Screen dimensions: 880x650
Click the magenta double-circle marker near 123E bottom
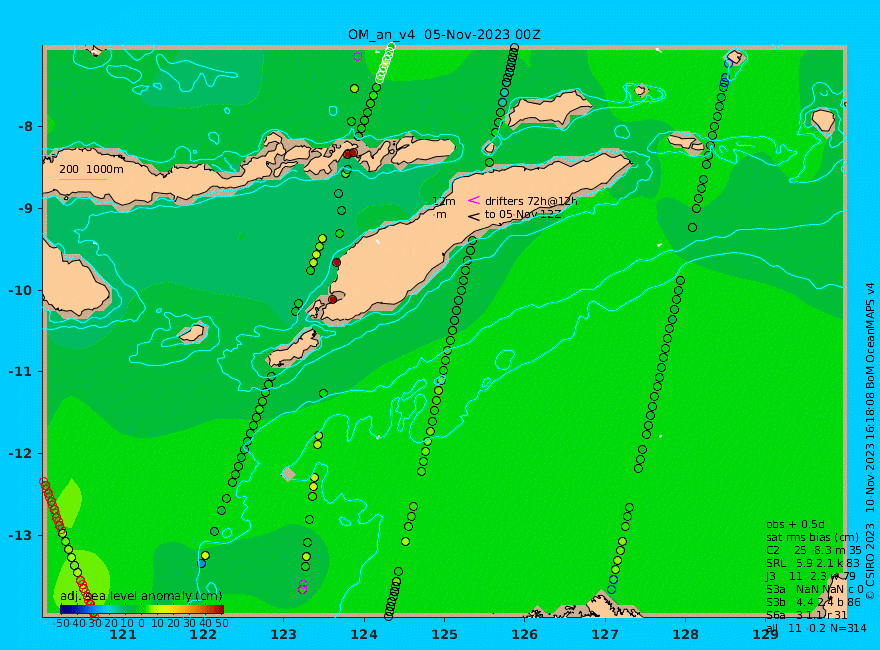coord(303,587)
